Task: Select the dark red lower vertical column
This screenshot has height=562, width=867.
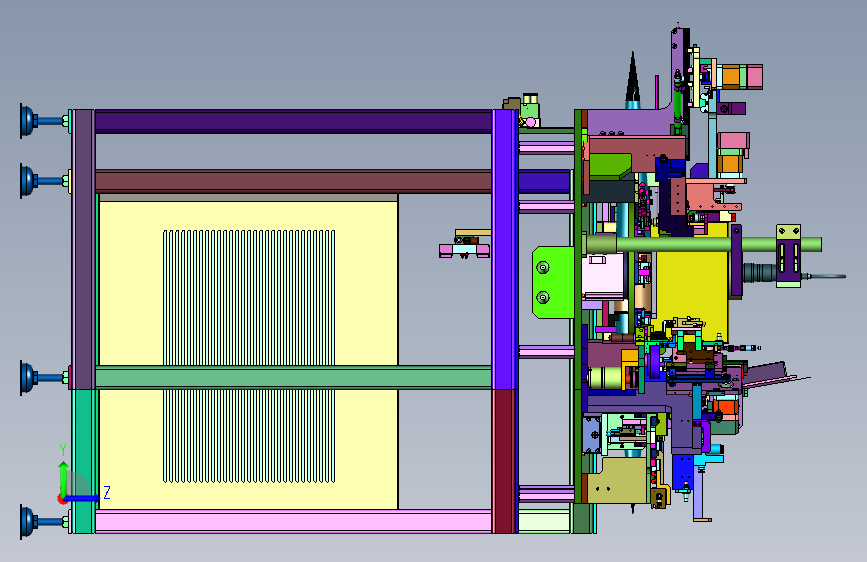Action: tap(504, 461)
